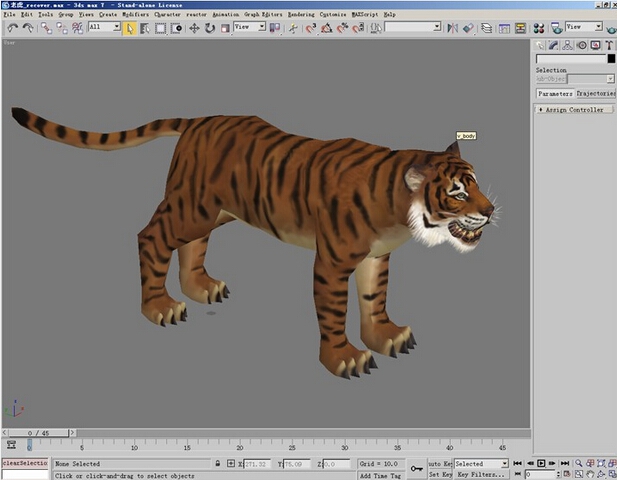Click the Rectangular Selection Region icon
This screenshot has height=480, width=617.
161,28
